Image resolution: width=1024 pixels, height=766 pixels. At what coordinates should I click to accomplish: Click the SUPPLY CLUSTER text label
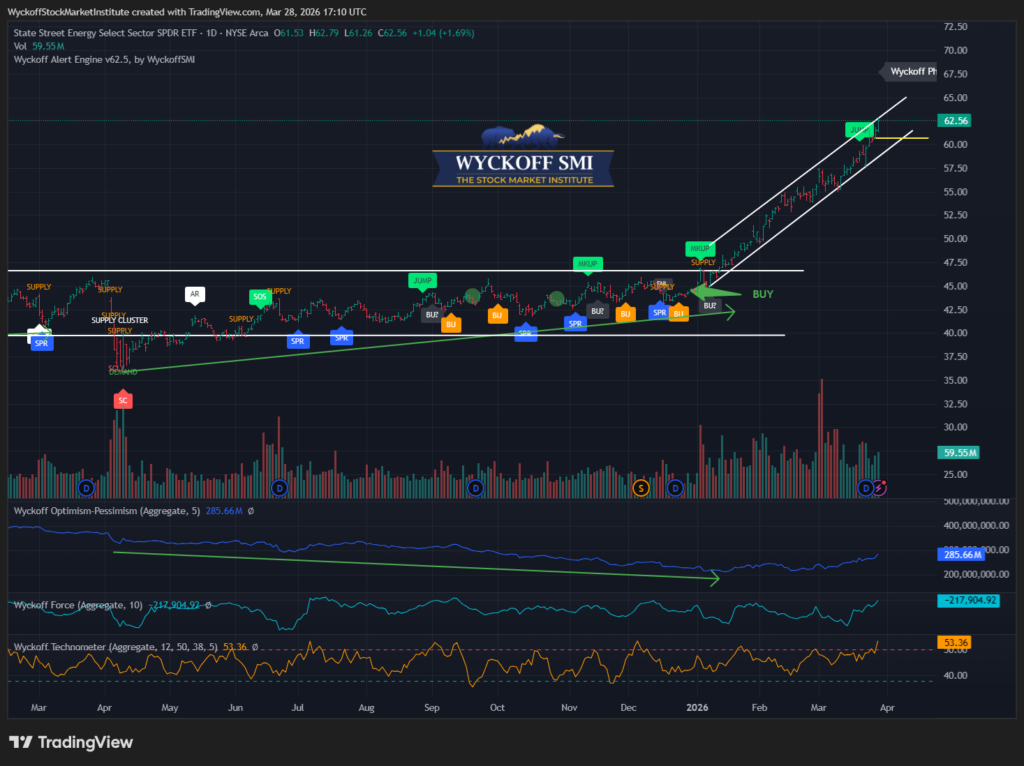tap(120, 320)
